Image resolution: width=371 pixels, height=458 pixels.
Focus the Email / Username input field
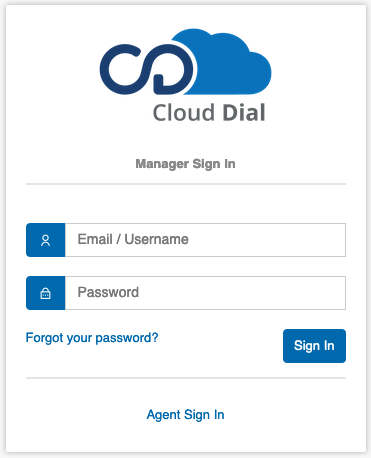coord(205,240)
